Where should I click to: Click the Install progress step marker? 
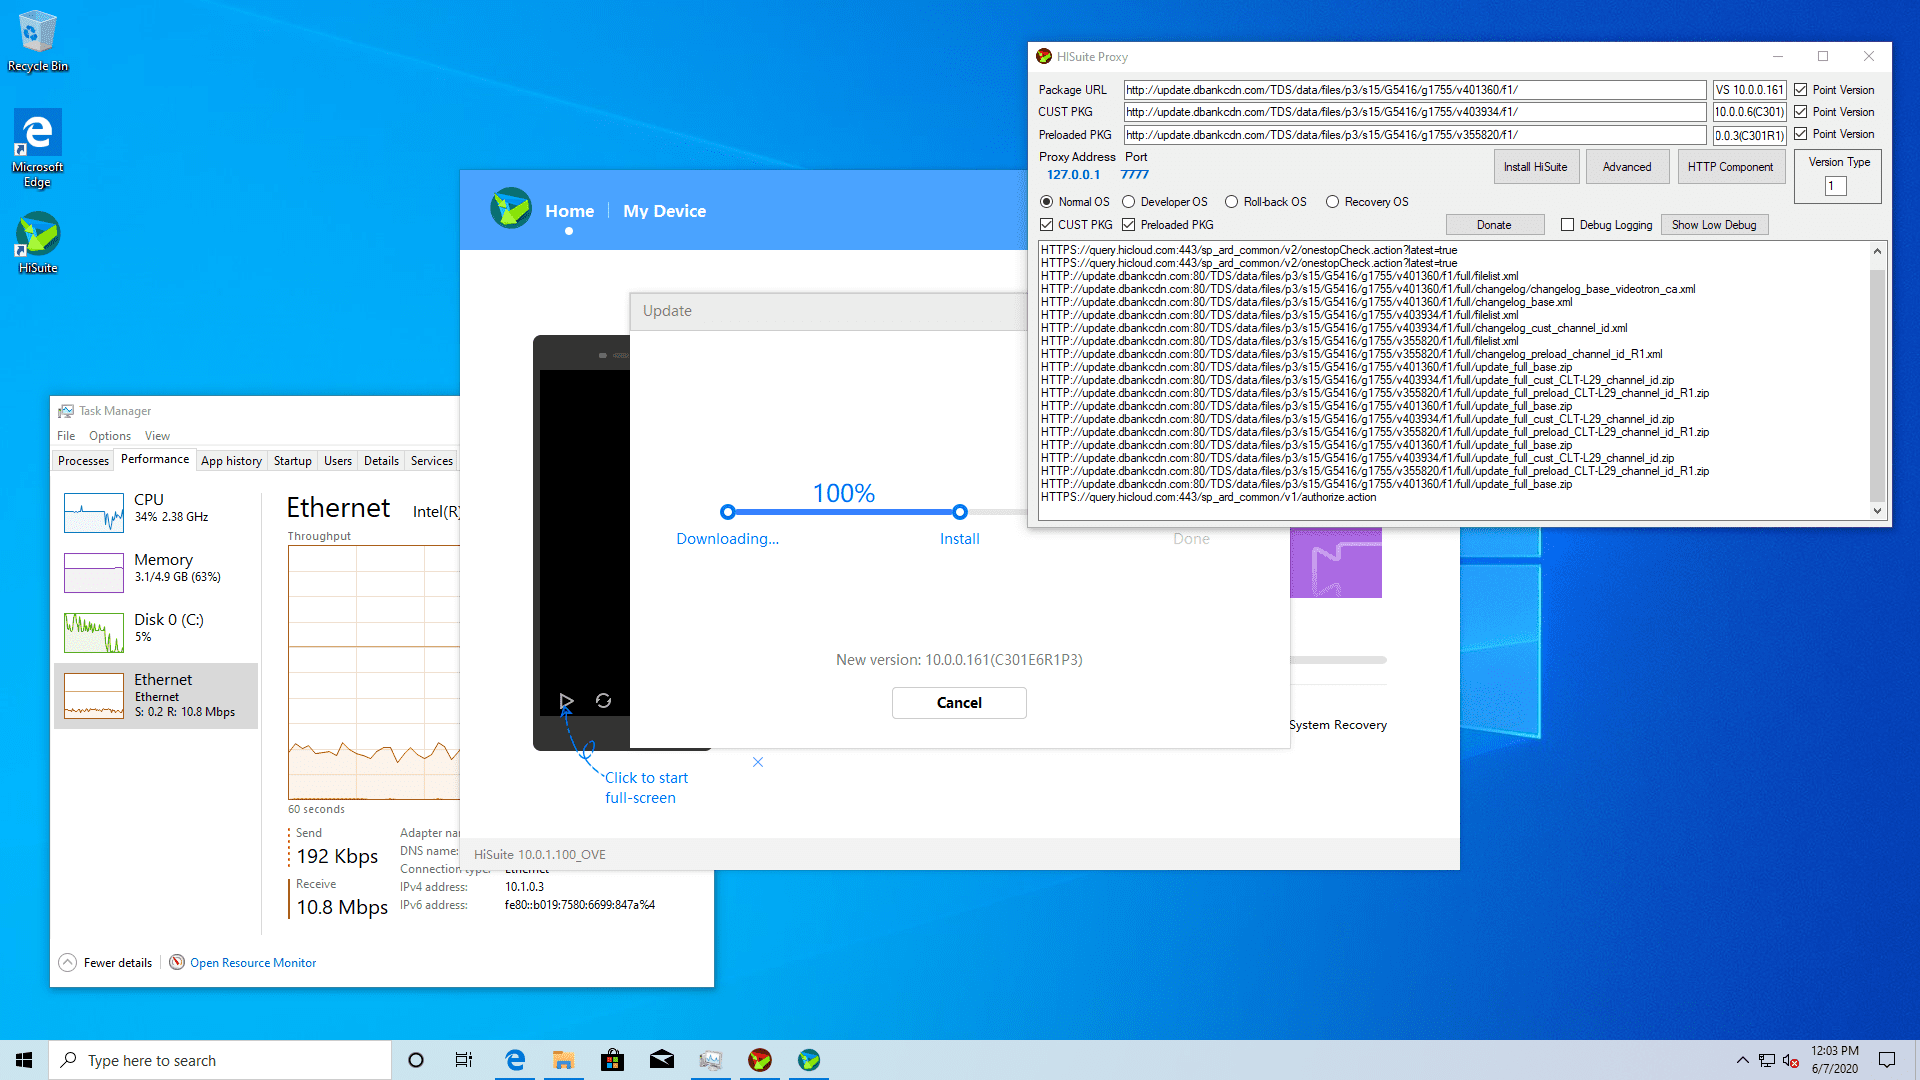point(959,512)
